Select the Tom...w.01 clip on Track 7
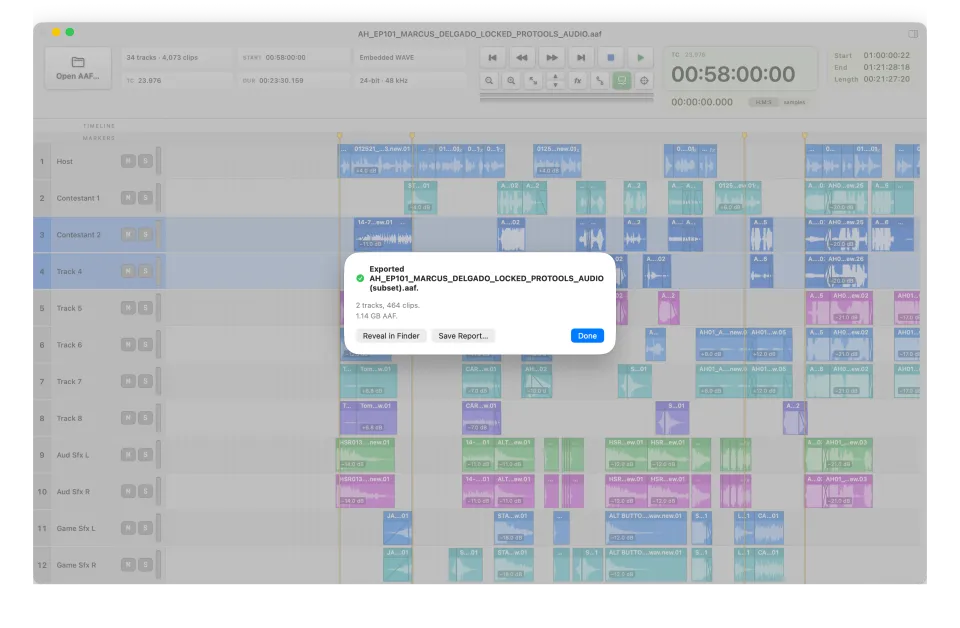Viewport: 960px width, 628px height. click(x=377, y=381)
